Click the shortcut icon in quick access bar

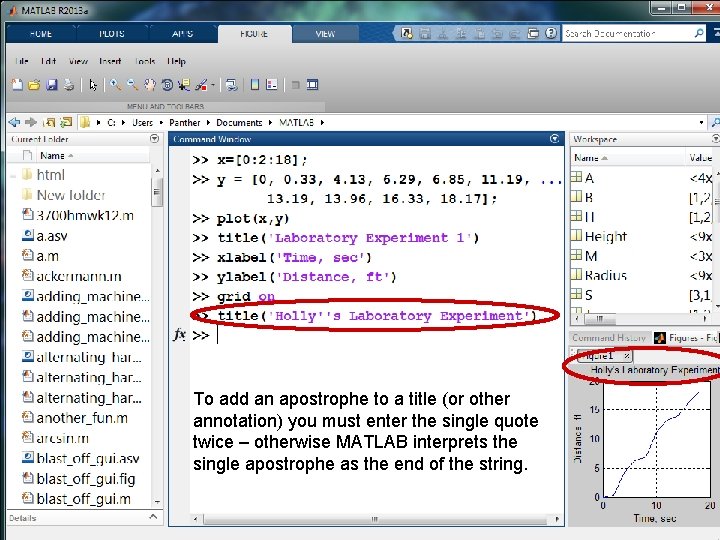coord(406,33)
